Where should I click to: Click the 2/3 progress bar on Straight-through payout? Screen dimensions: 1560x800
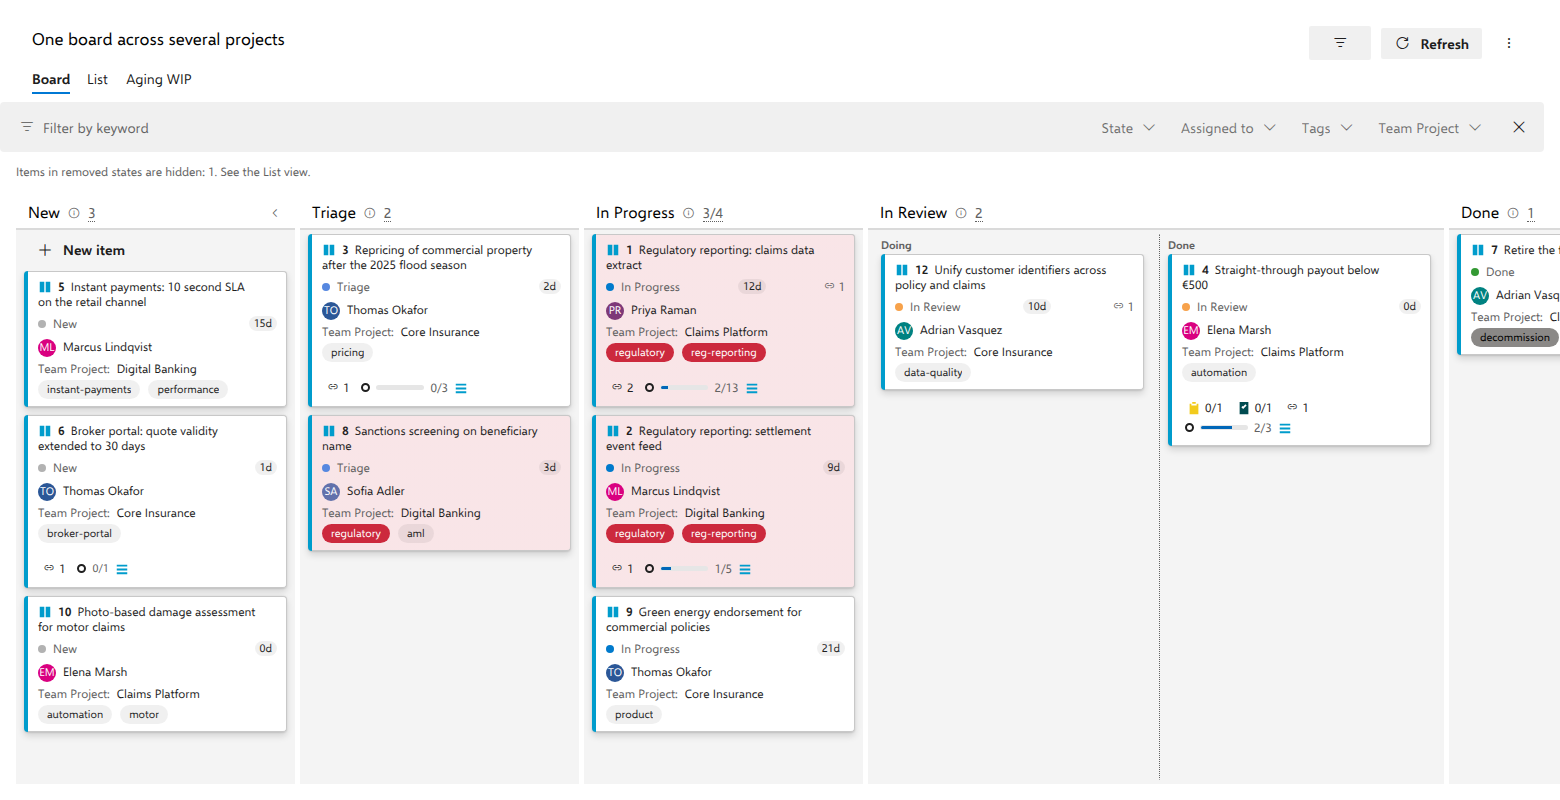1224,428
